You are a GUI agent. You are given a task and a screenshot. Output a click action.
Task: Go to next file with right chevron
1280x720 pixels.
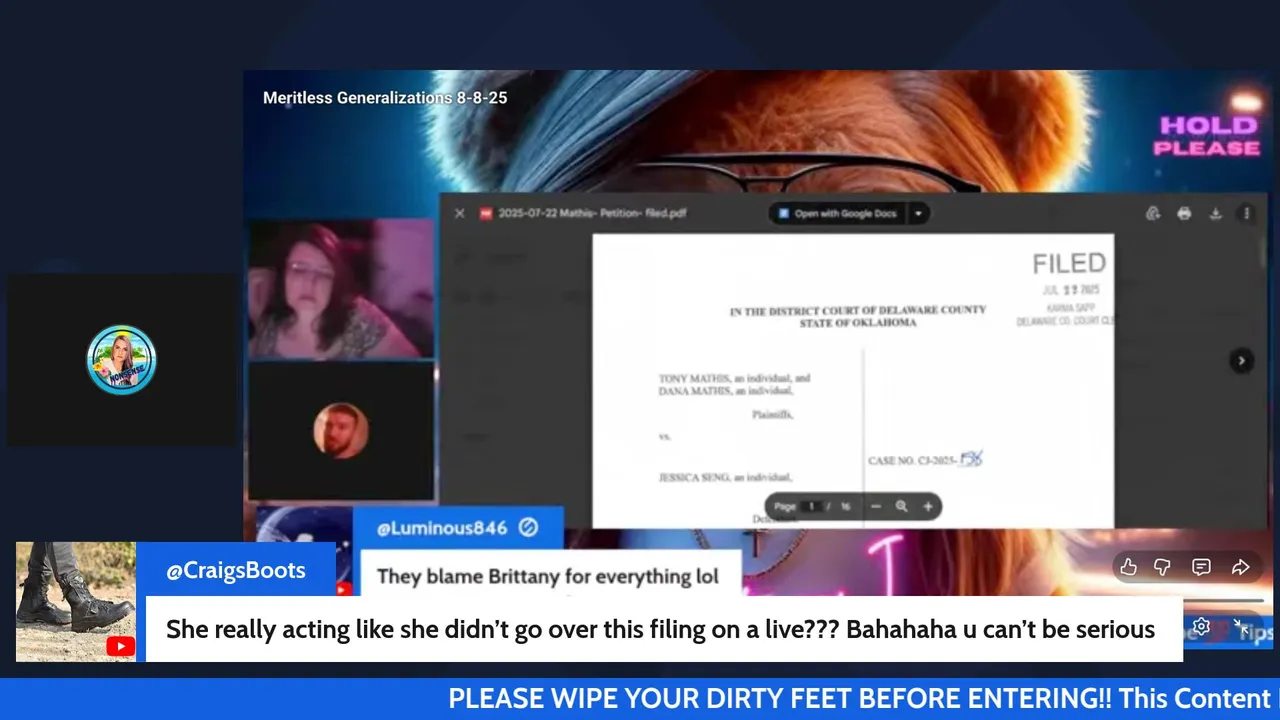(x=1241, y=361)
